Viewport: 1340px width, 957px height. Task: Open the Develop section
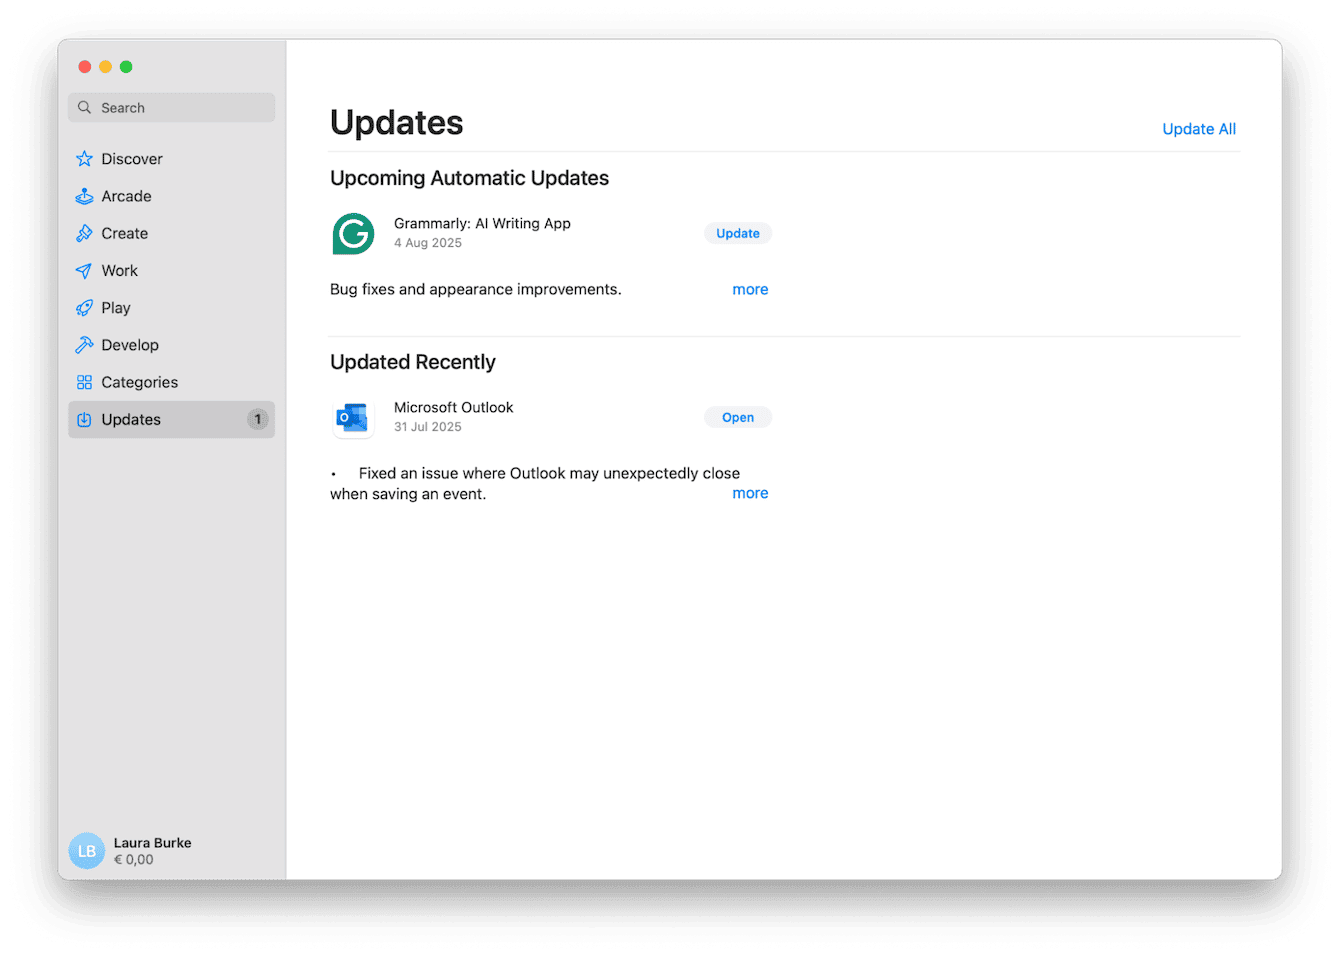click(129, 344)
